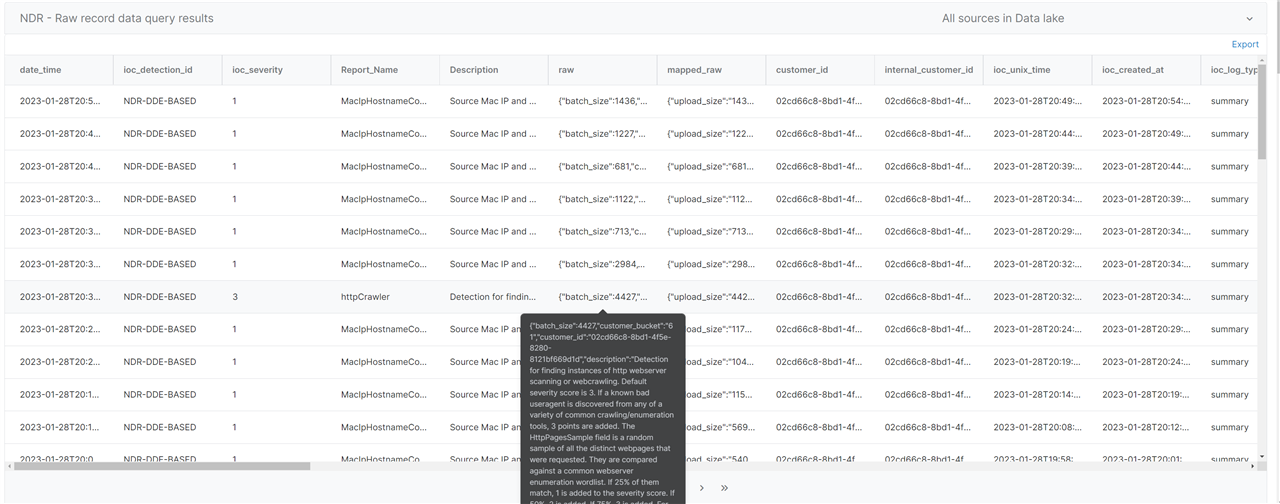Click mapped_raw cell with upload_size 143
The height and width of the screenshot is (504, 1280).
click(x=711, y=101)
